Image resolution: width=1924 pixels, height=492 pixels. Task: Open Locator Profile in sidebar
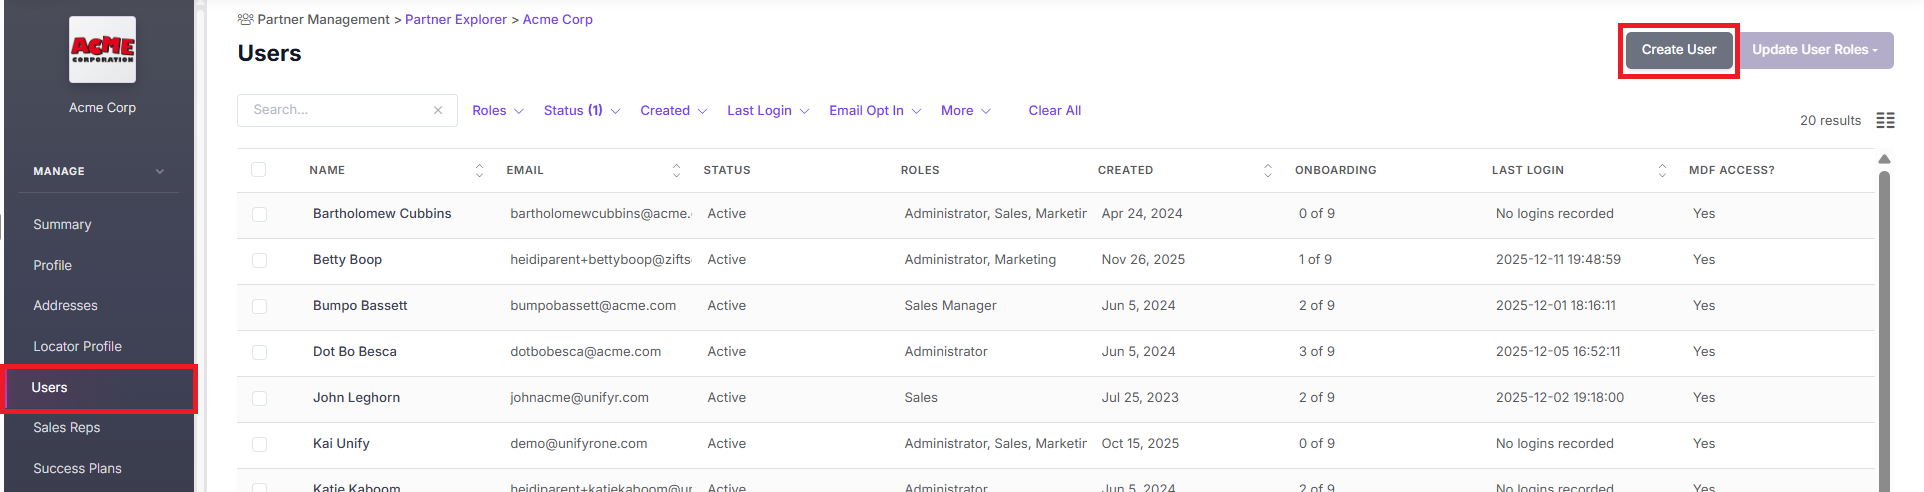click(77, 346)
